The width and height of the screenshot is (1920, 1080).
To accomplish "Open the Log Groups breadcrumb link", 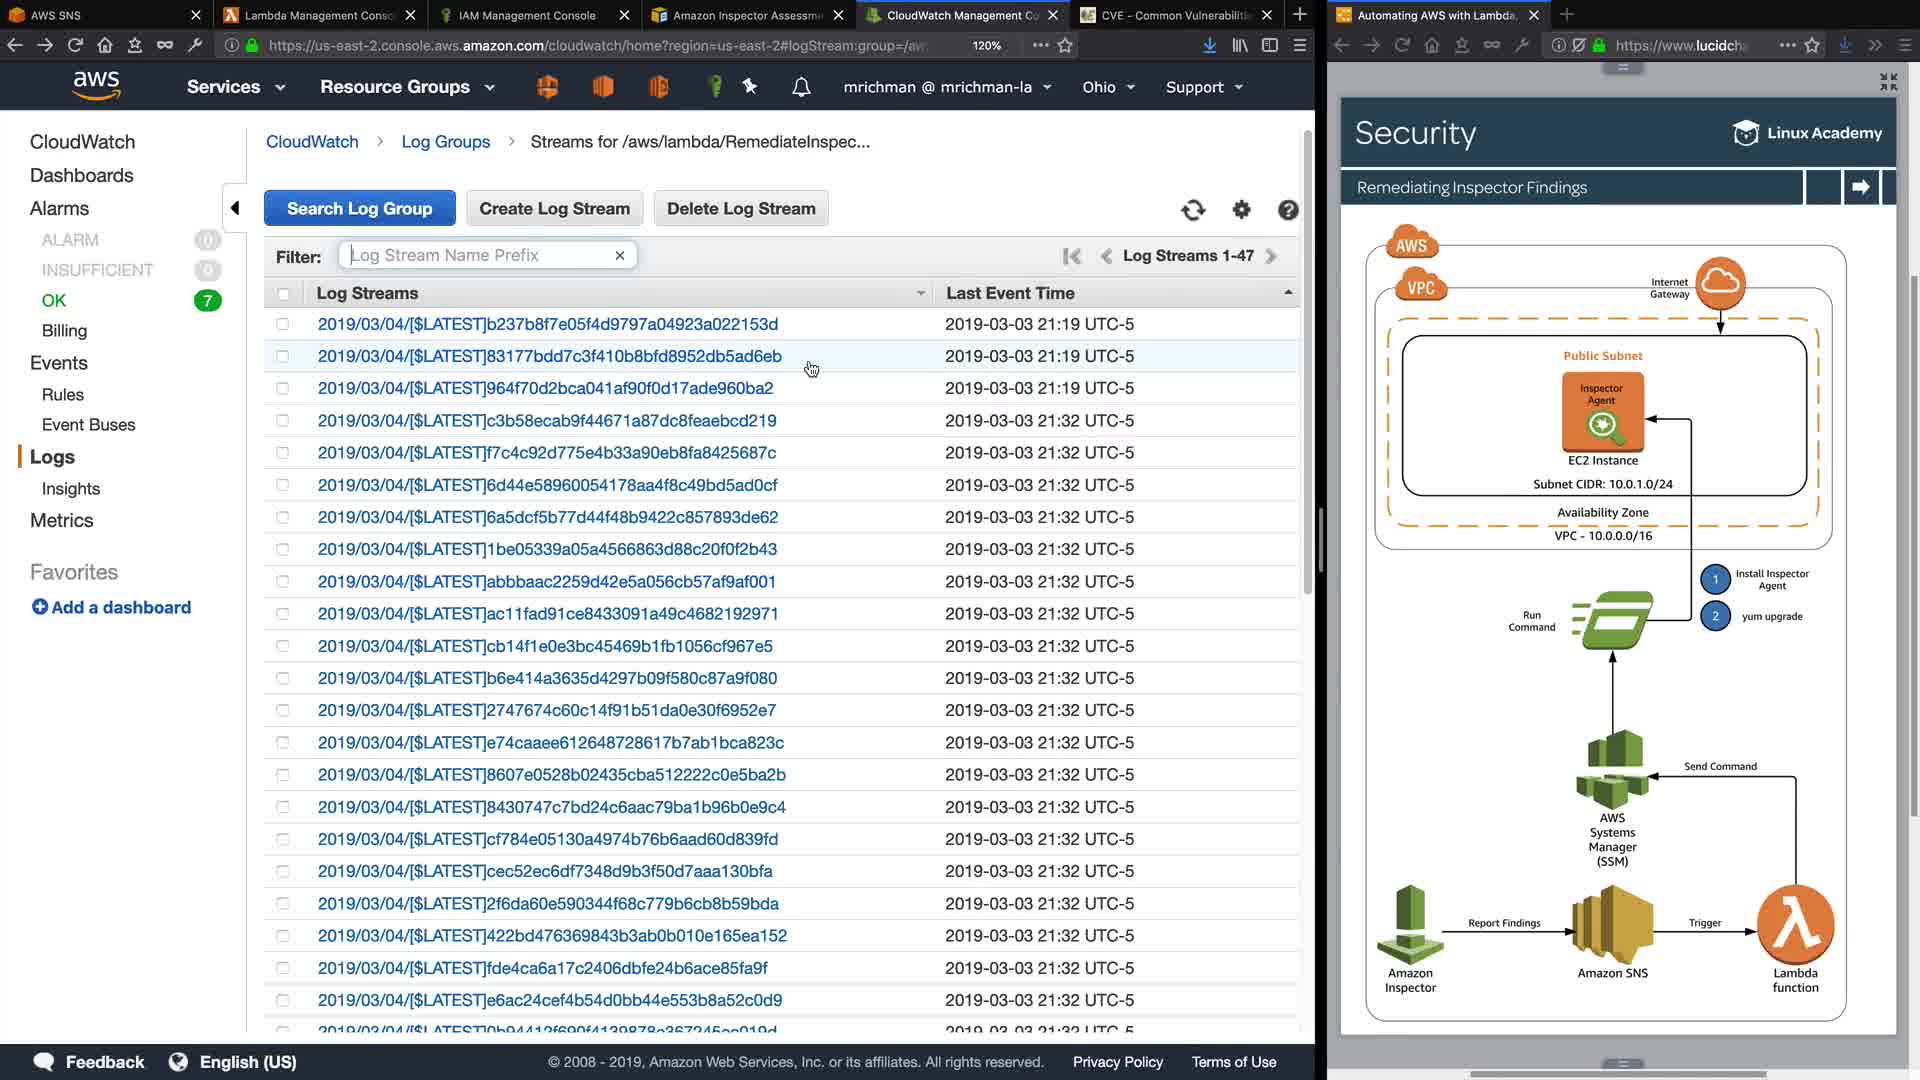I will pos(446,142).
